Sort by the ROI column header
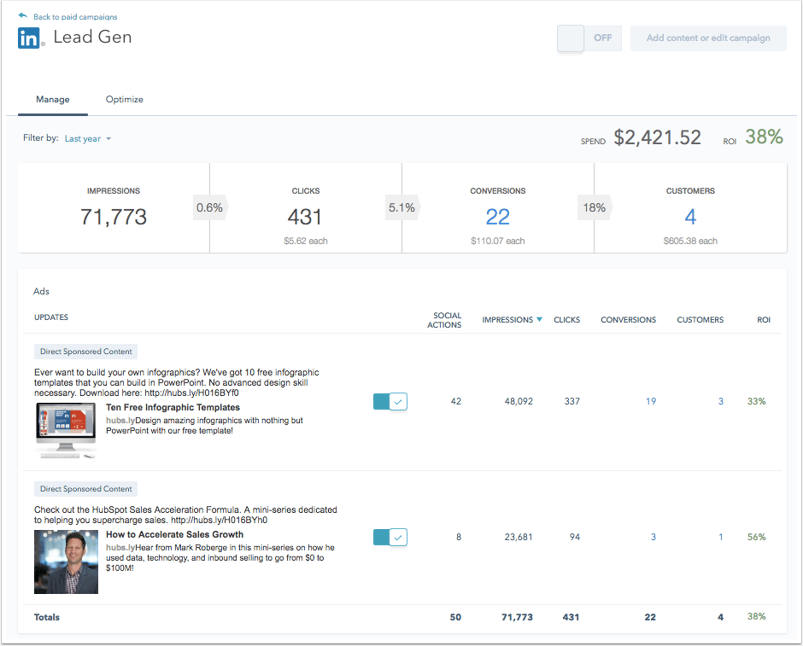Image resolution: width=803 pixels, height=646 pixels. coord(764,320)
